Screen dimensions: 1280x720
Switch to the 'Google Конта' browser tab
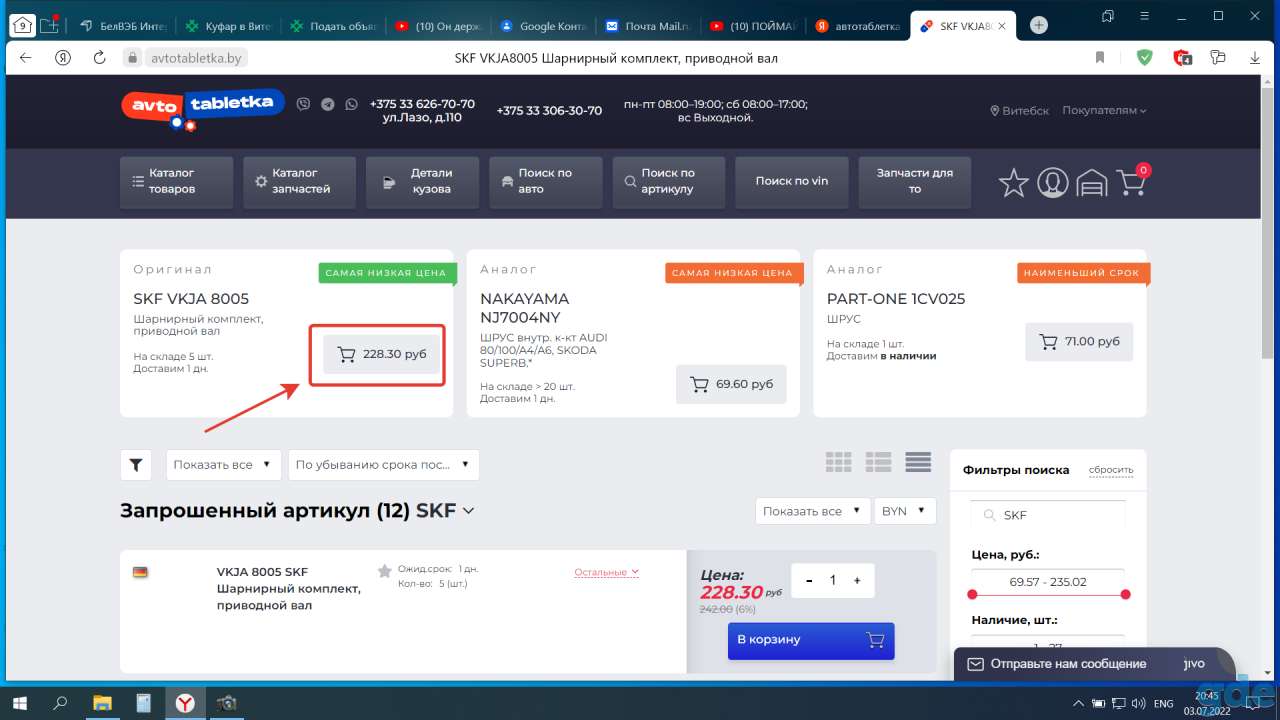pyautogui.click(x=542, y=26)
